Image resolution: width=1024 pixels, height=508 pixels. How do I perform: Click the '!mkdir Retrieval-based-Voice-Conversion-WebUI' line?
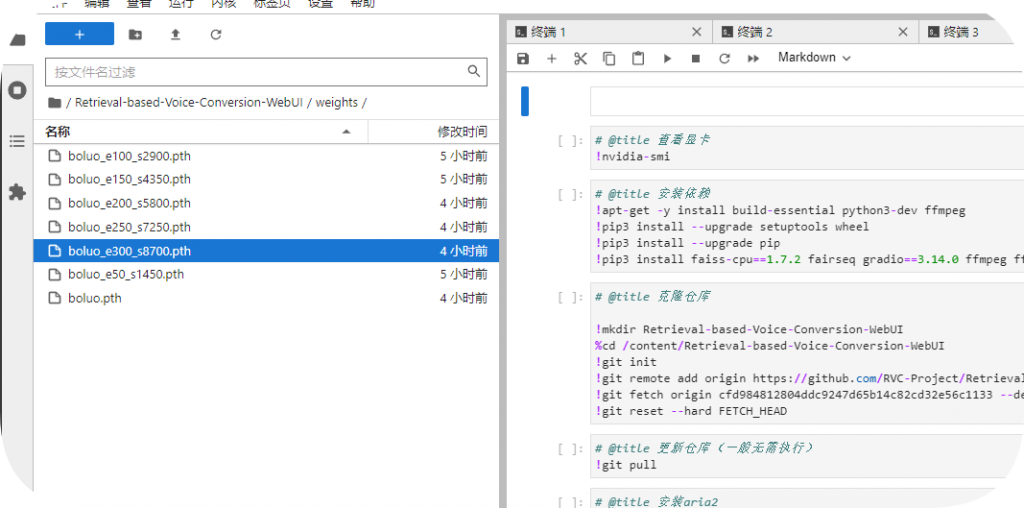(x=749, y=329)
